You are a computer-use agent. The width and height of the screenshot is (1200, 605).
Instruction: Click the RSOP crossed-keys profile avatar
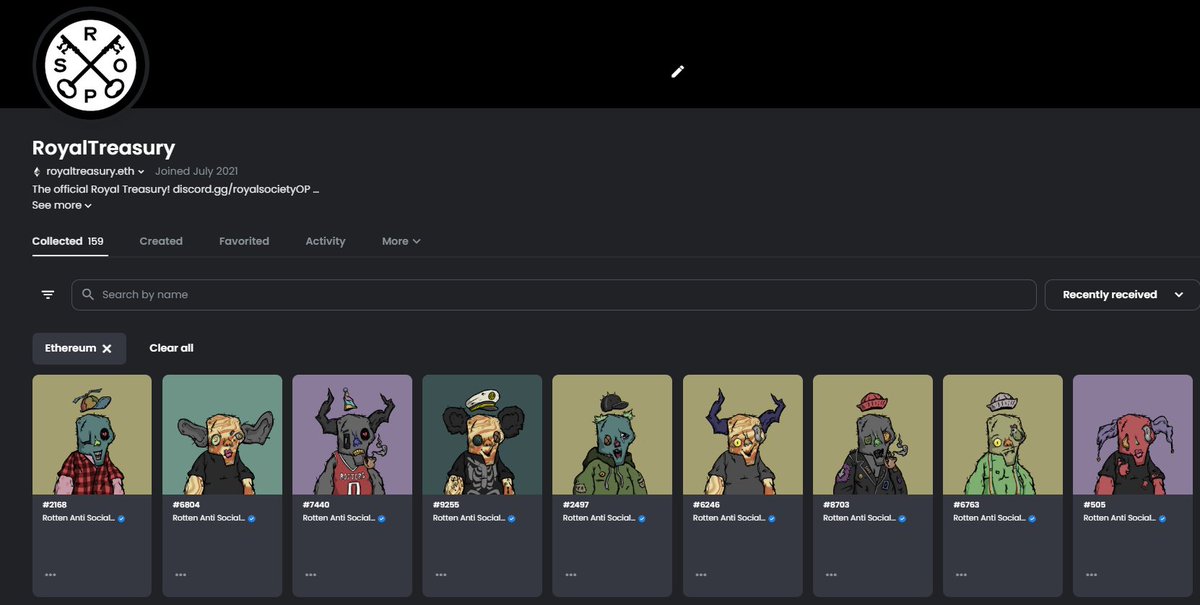tap(91, 64)
